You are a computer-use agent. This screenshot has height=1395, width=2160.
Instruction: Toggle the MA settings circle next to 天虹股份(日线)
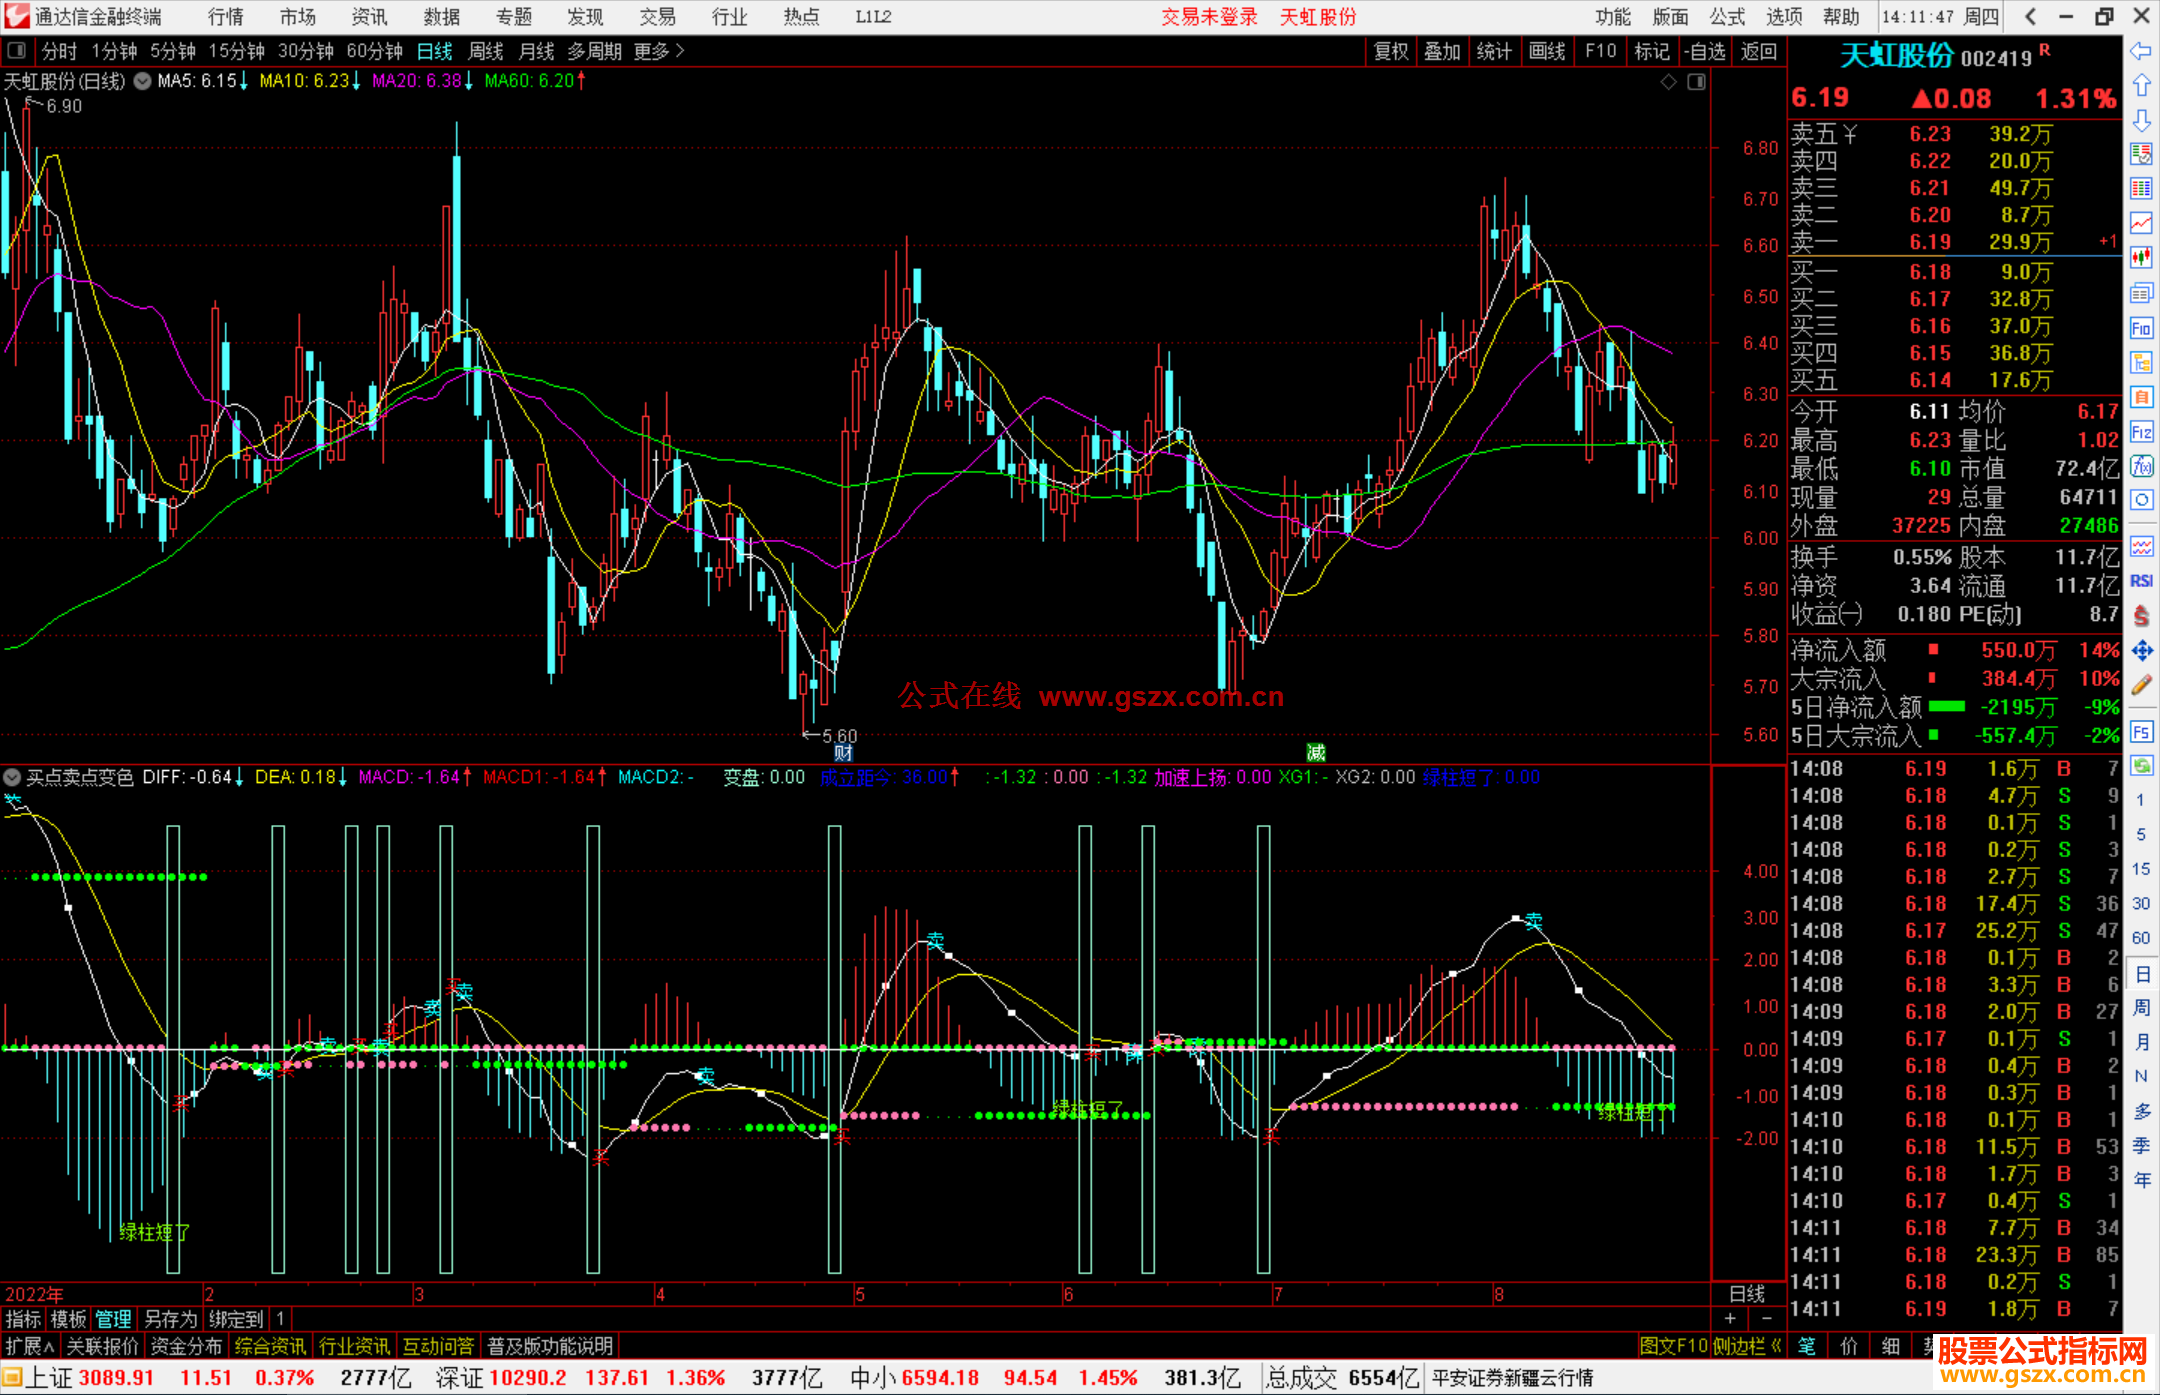[x=143, y=81]
